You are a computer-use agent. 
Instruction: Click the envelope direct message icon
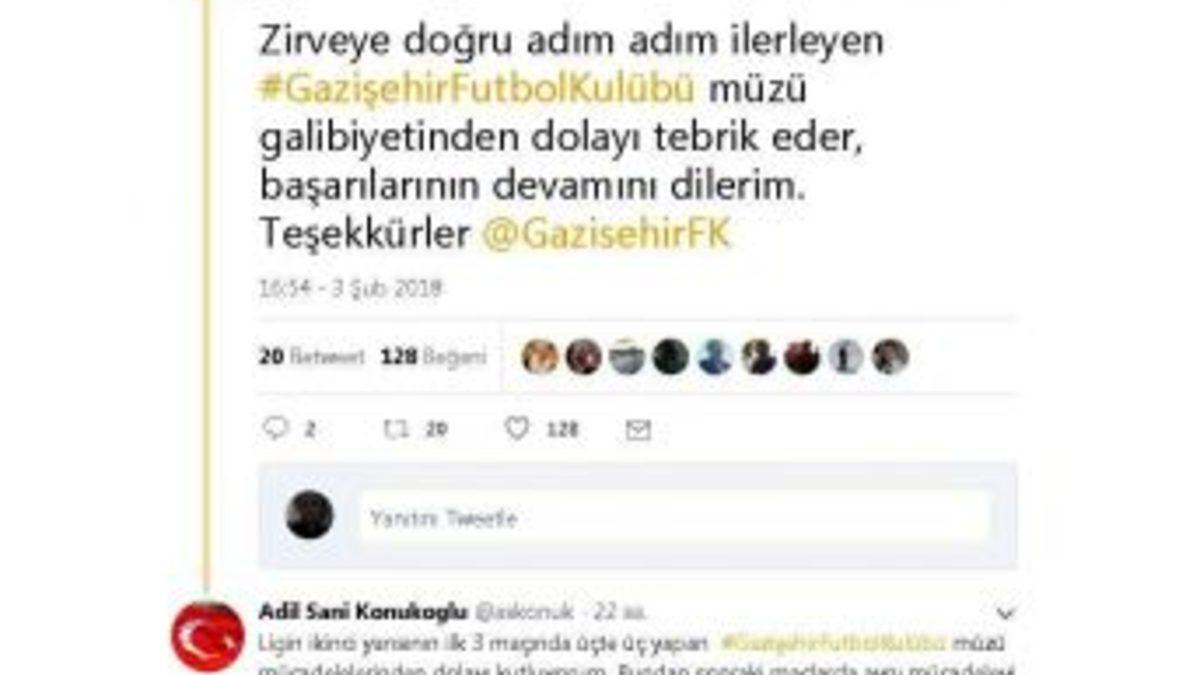pos(638,430)
